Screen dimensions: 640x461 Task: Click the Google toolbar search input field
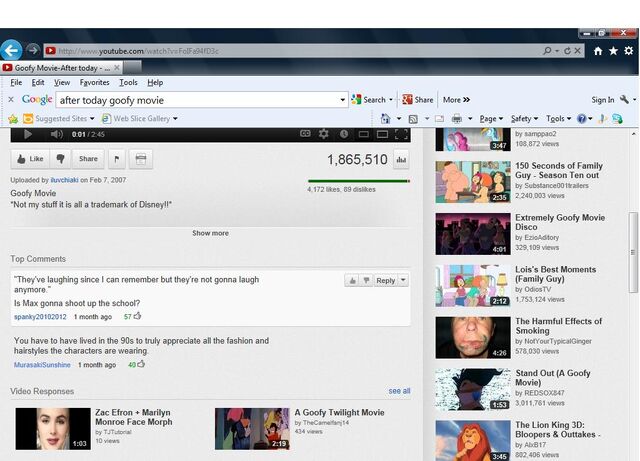point(198,100)
